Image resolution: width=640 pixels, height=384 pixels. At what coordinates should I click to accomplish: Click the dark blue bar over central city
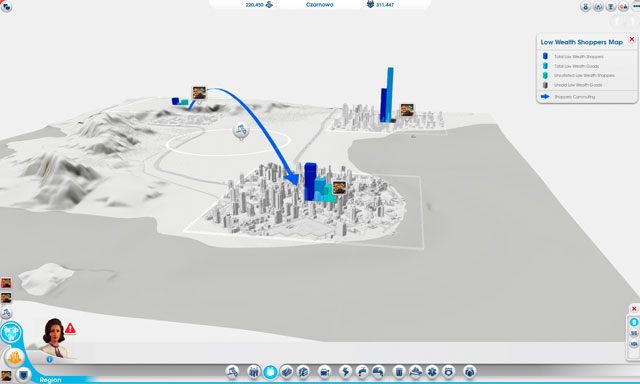tap(310, 182)
